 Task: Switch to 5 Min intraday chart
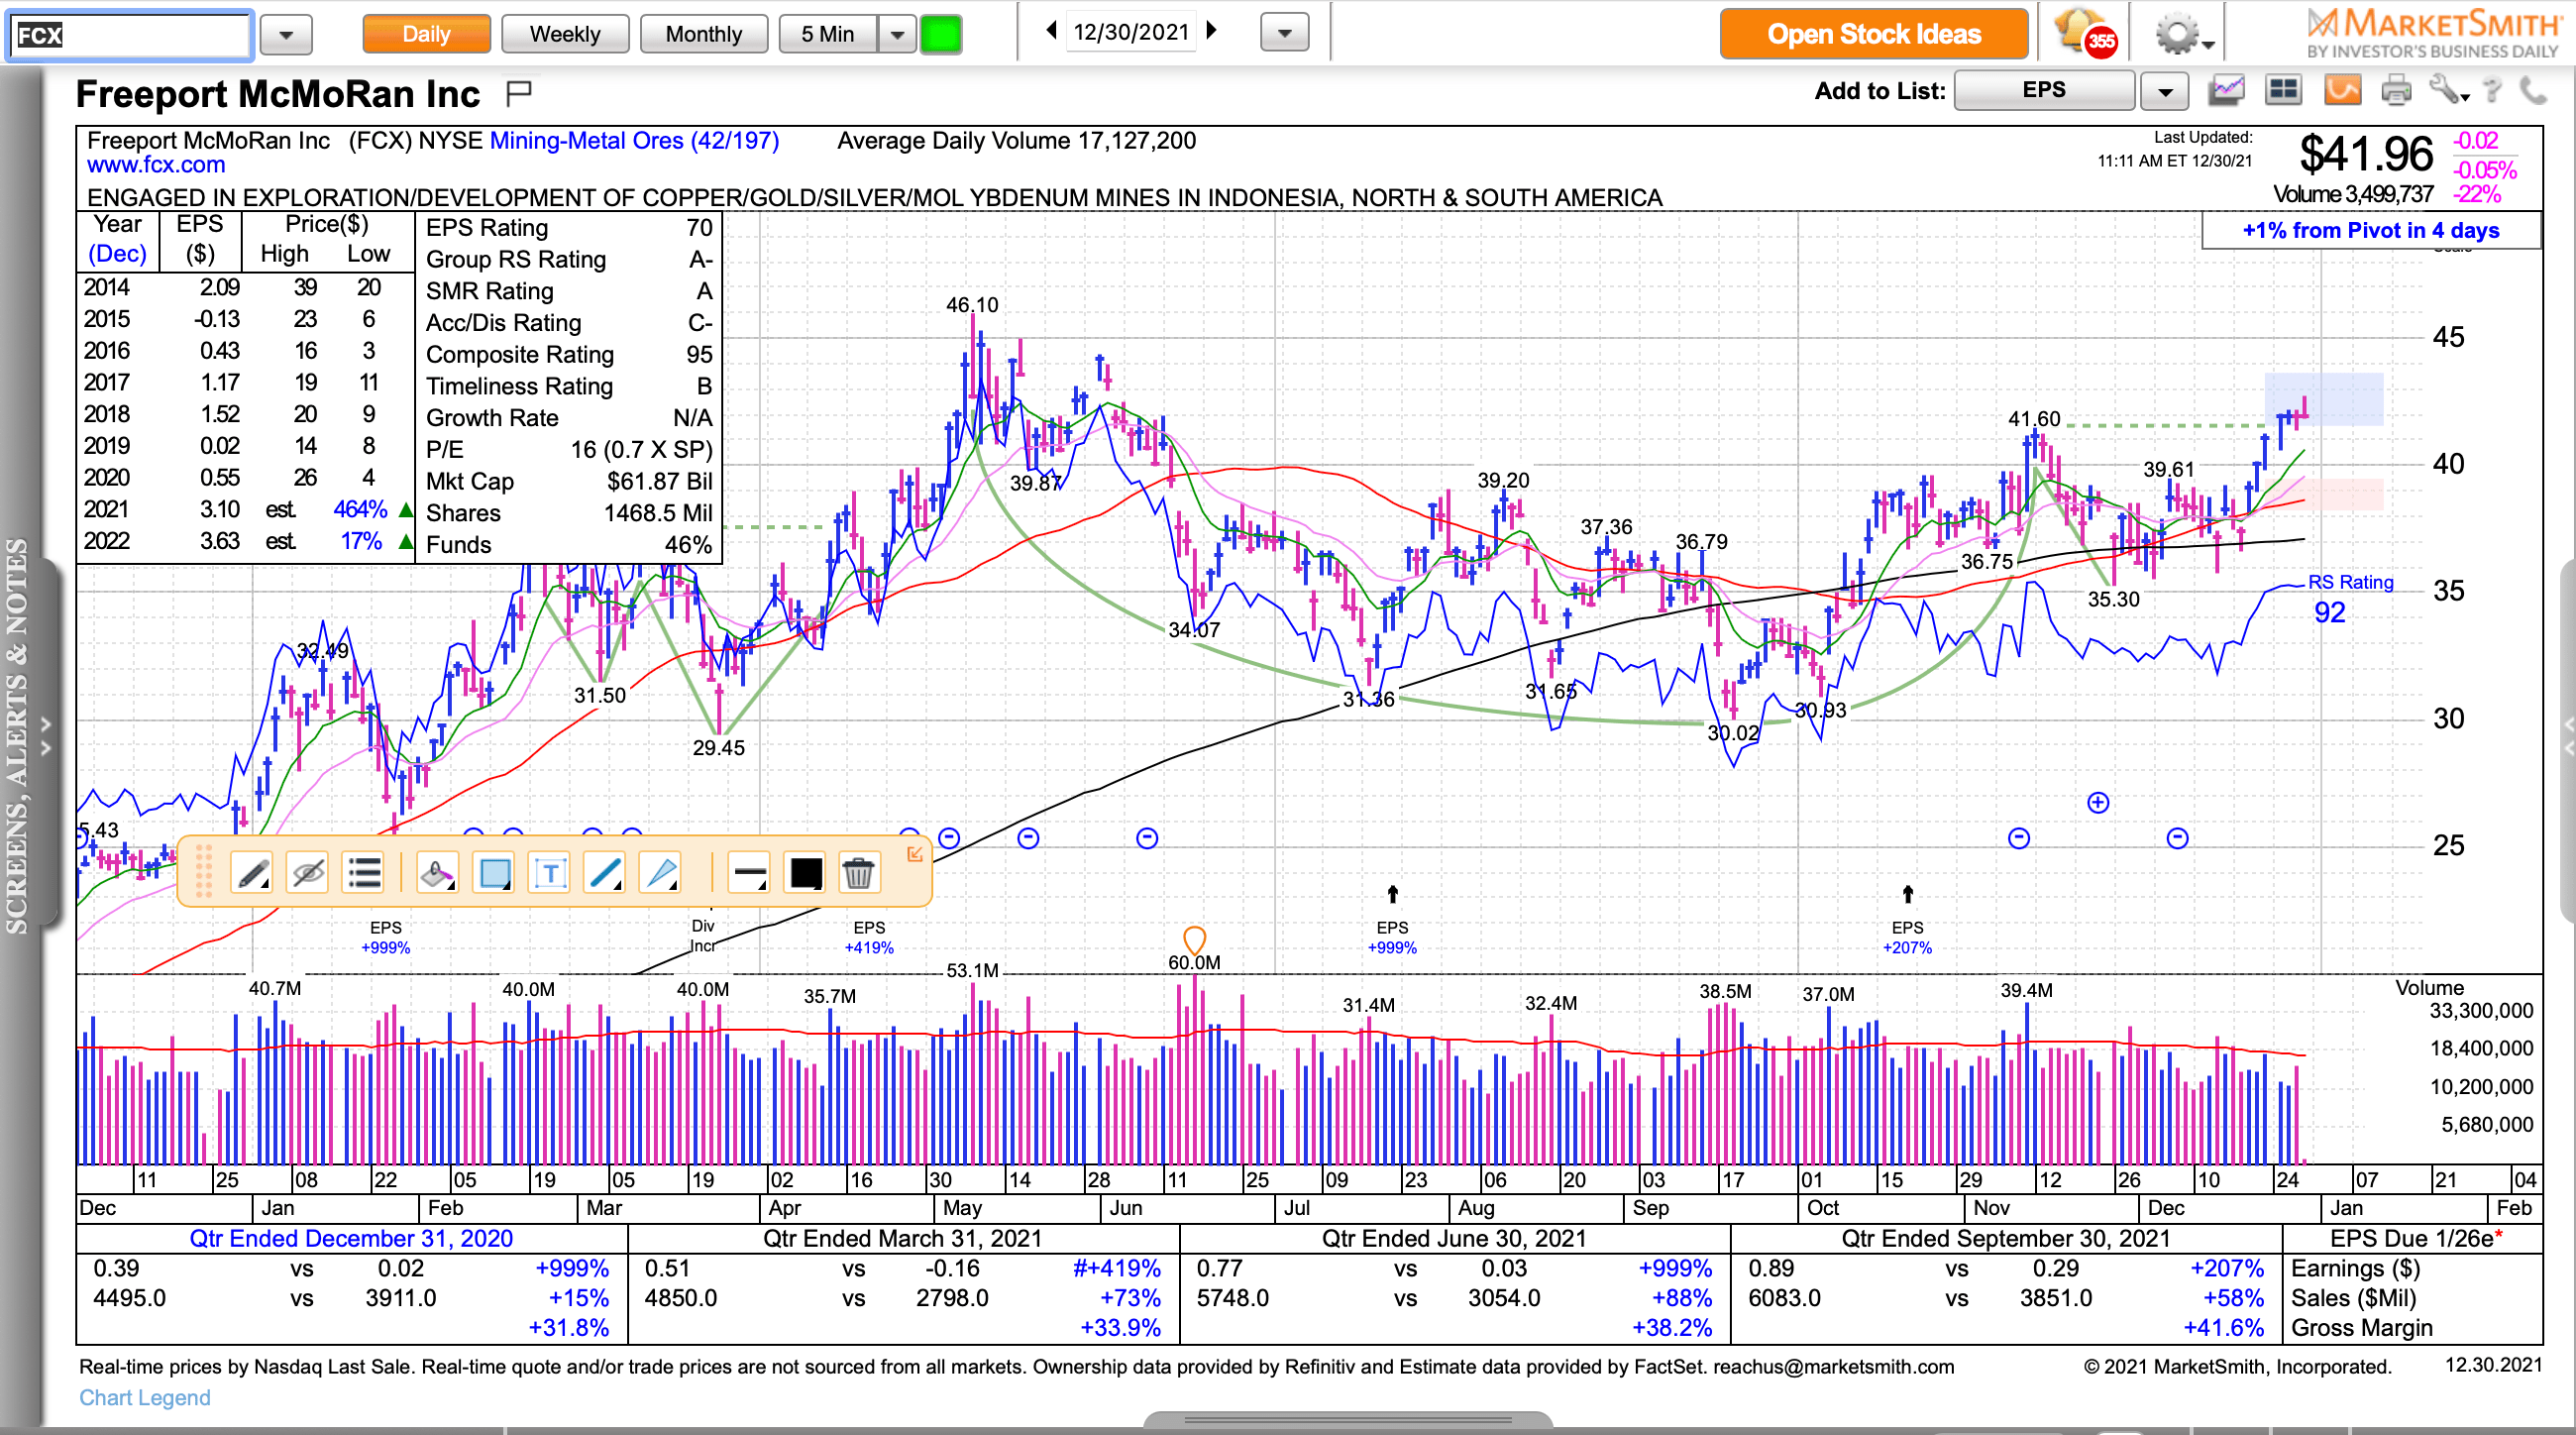[x=828, y=34]
